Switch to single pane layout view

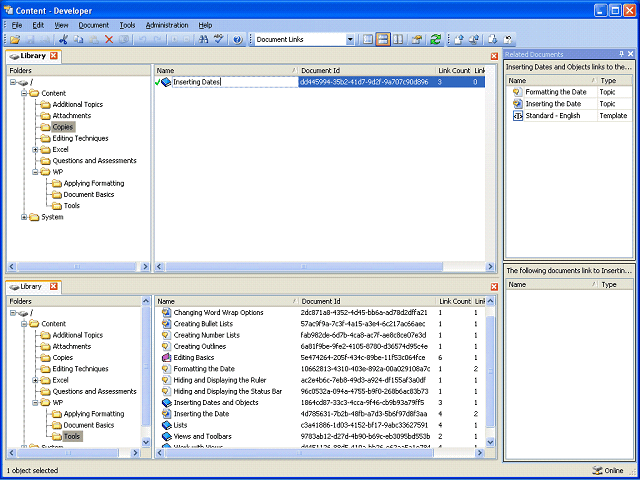pos(368,40)
